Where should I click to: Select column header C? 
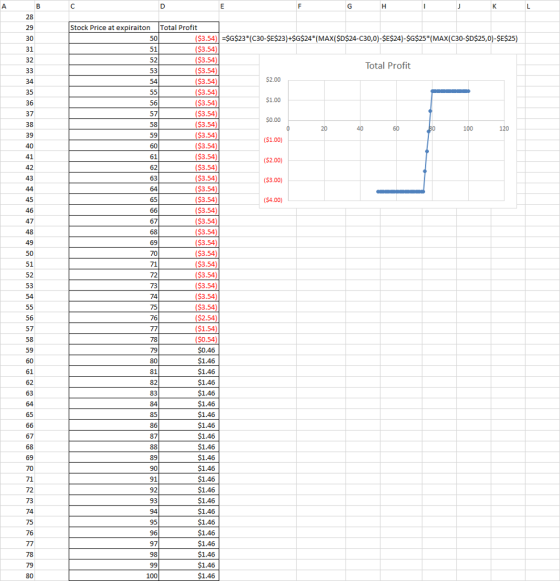point(113,6)
